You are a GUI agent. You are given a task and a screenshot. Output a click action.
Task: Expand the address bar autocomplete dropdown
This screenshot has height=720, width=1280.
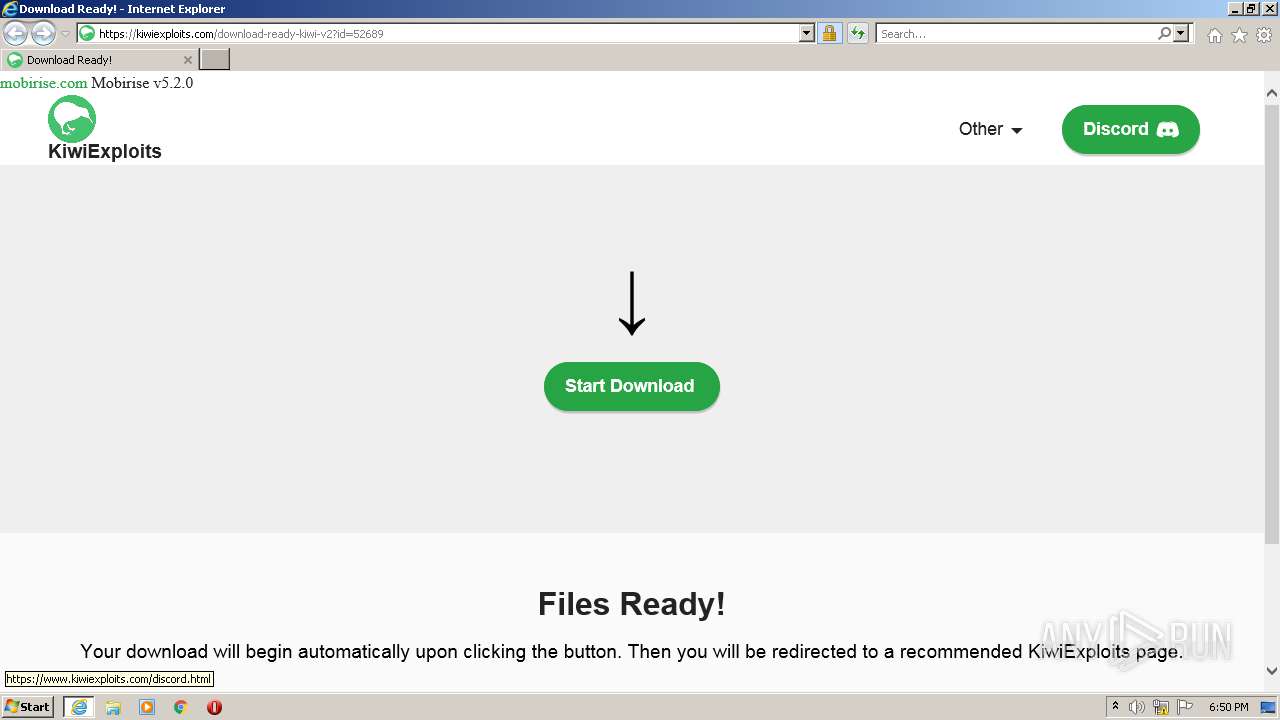pos(807,33)
